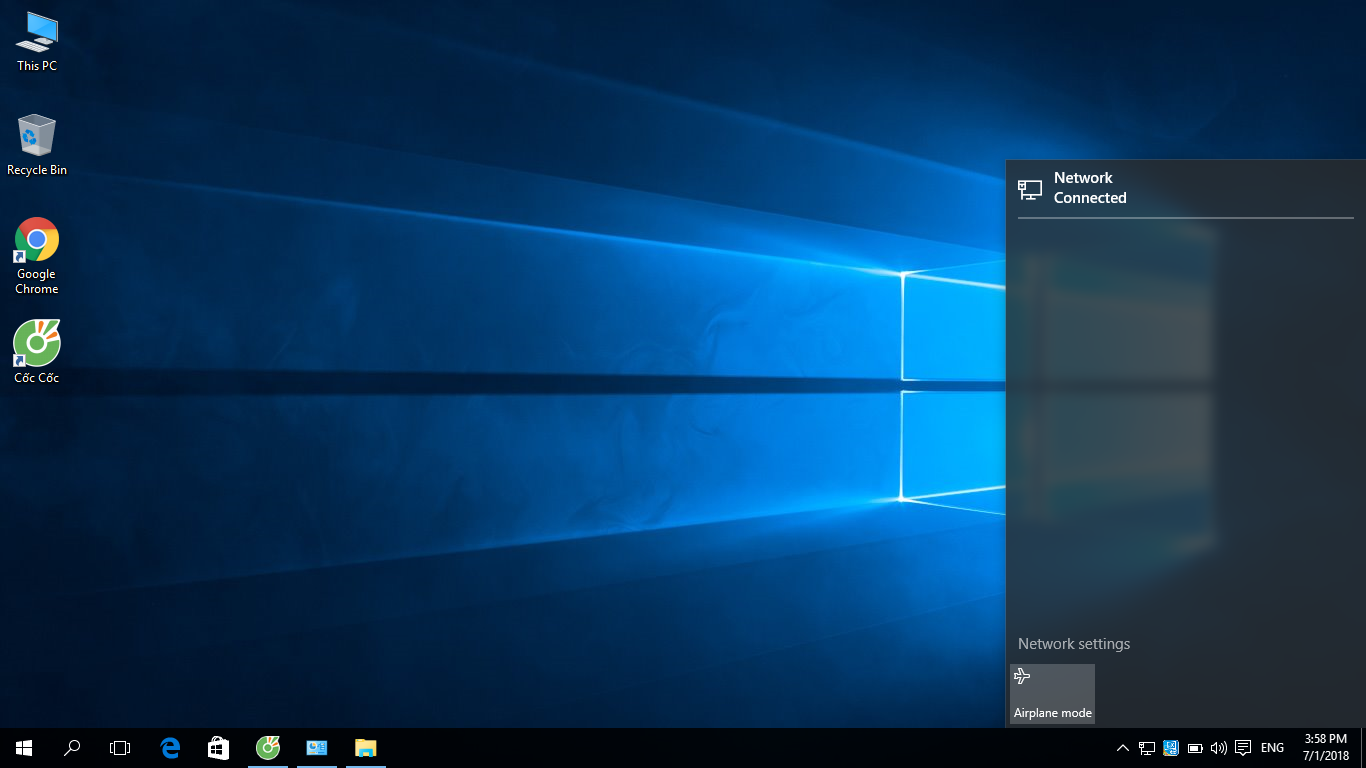Switch to Cốc Cốc in the taskbar
Screen dimensions: 1366x768
click(x=267, y=747)
